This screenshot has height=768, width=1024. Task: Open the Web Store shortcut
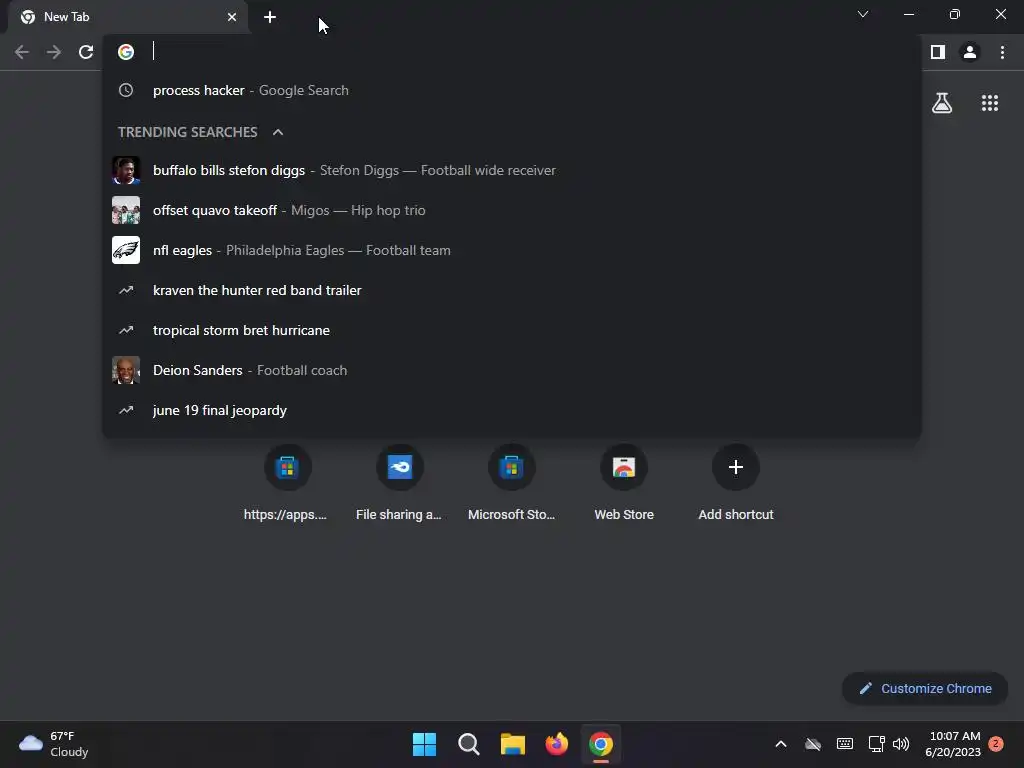point(624,483)
